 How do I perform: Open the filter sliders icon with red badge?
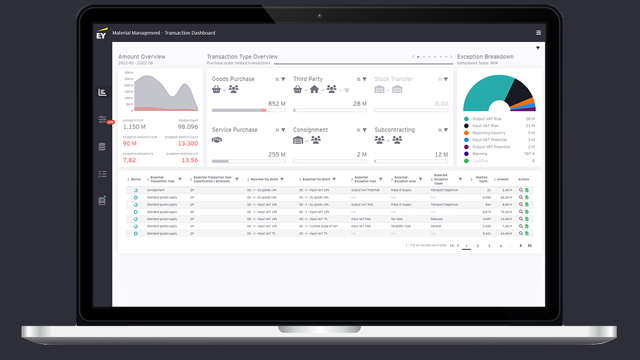(x=102, y=120)
